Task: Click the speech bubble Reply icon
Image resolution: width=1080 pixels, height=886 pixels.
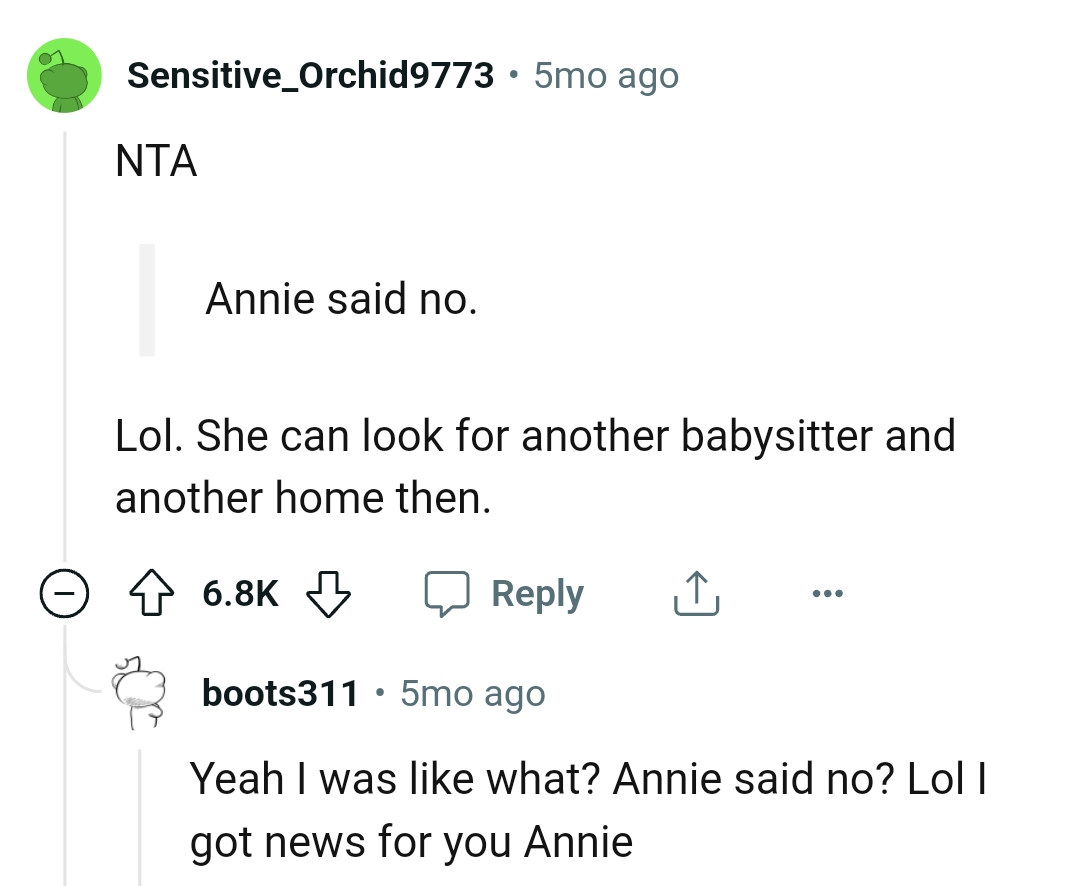Action: coord(448,592)
